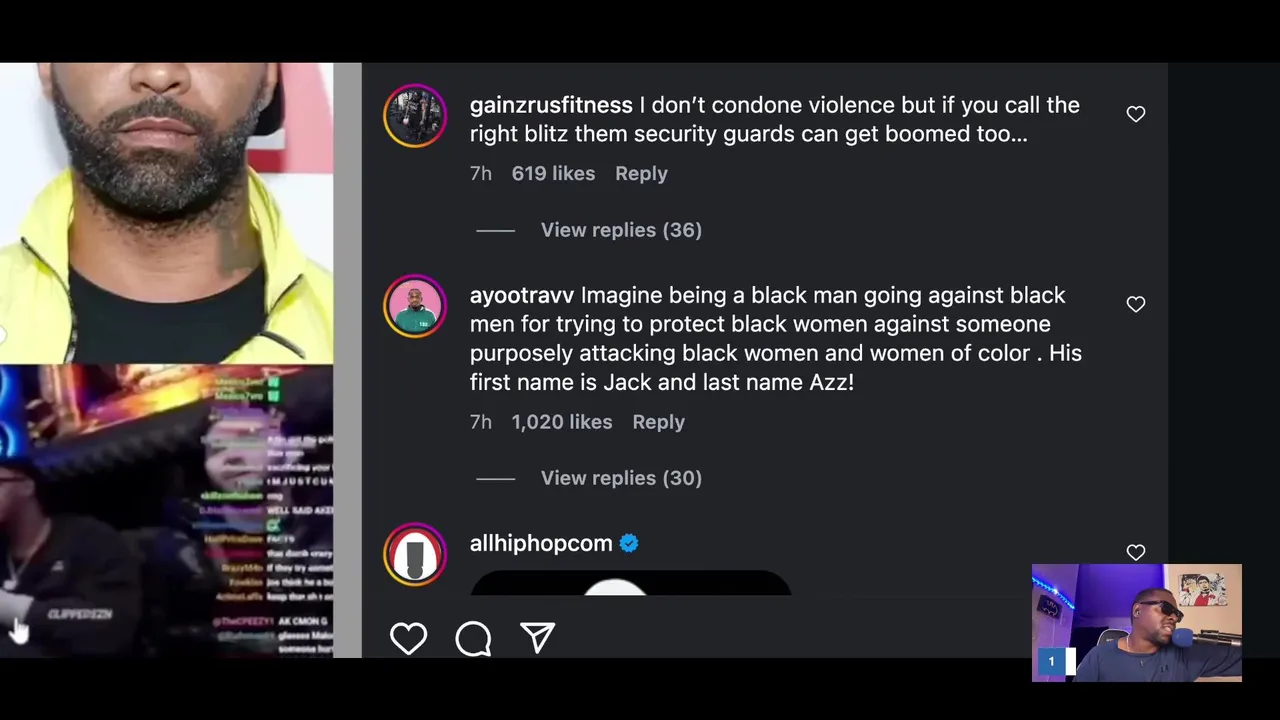Open the allhiphopcom username link
The height and width of the screenshot is (720, 1280).
tap(541, 543)
